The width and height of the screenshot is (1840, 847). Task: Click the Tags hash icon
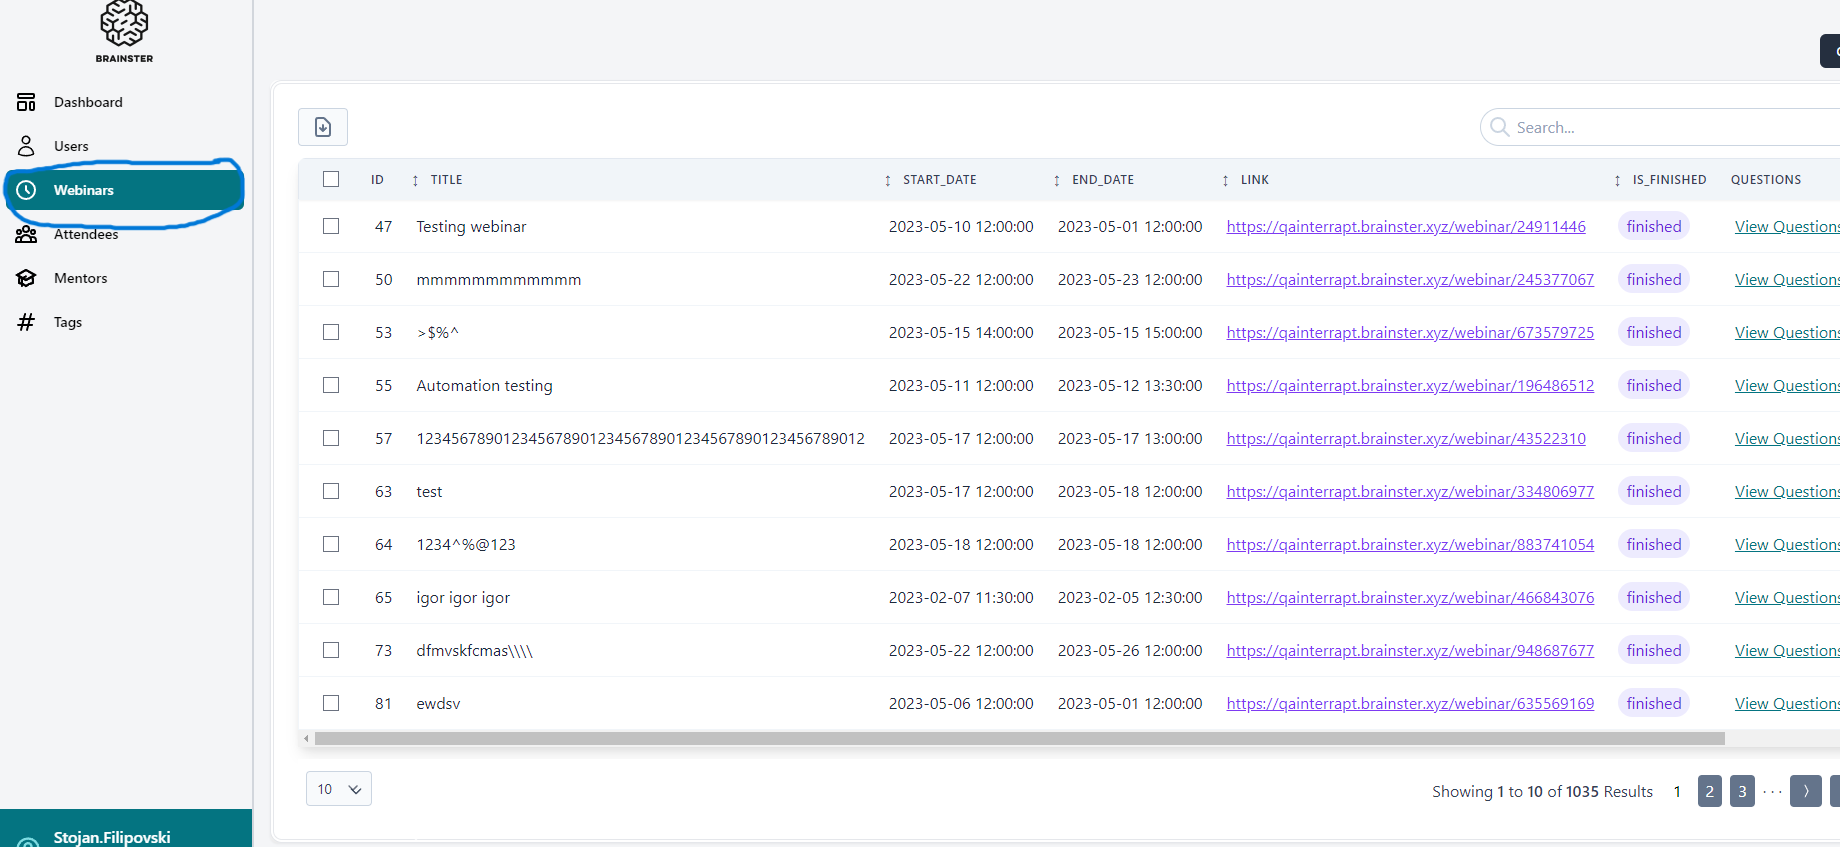point(27,322)
